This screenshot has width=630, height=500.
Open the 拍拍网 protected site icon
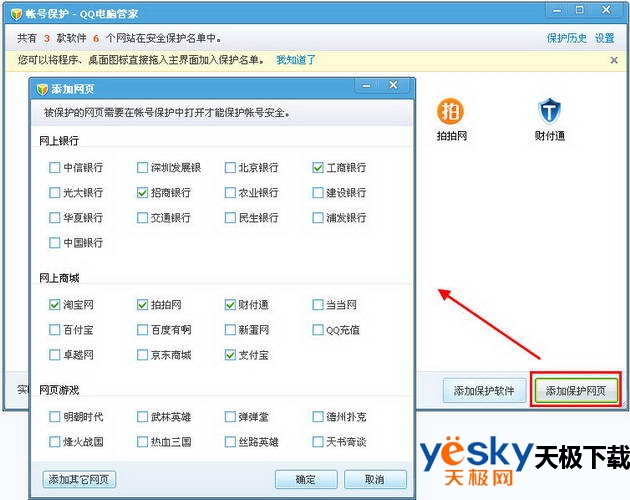[x=451, y=111]
